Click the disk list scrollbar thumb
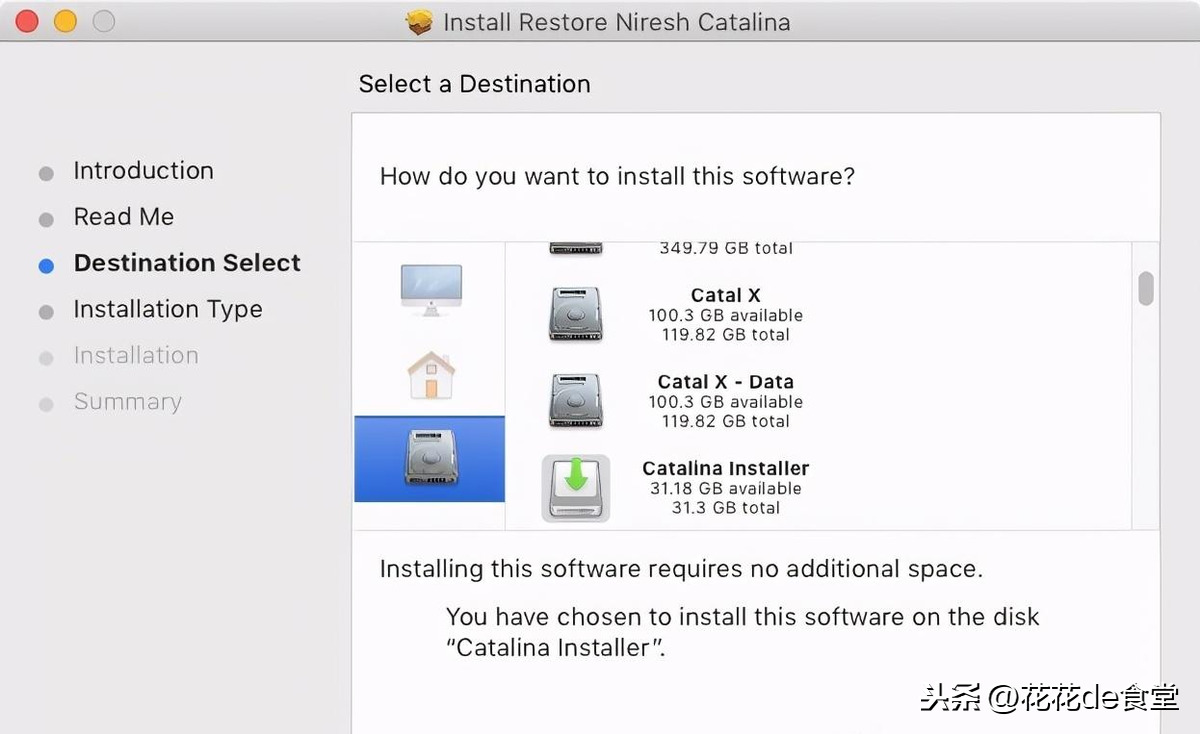 pyautogui.click(x=1146, y=288)
